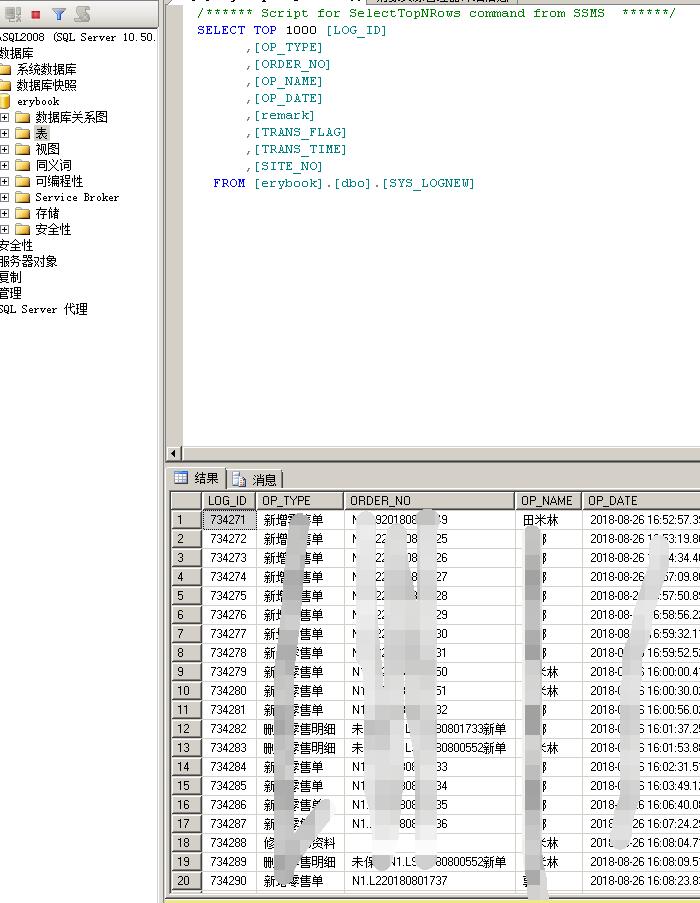Click the OP_DATE column header

click(641, 500)
